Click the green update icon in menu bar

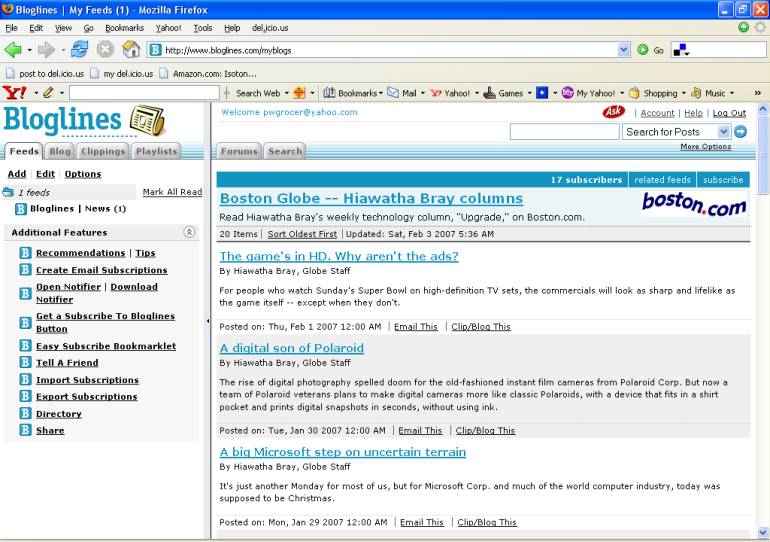coord(743,27)
